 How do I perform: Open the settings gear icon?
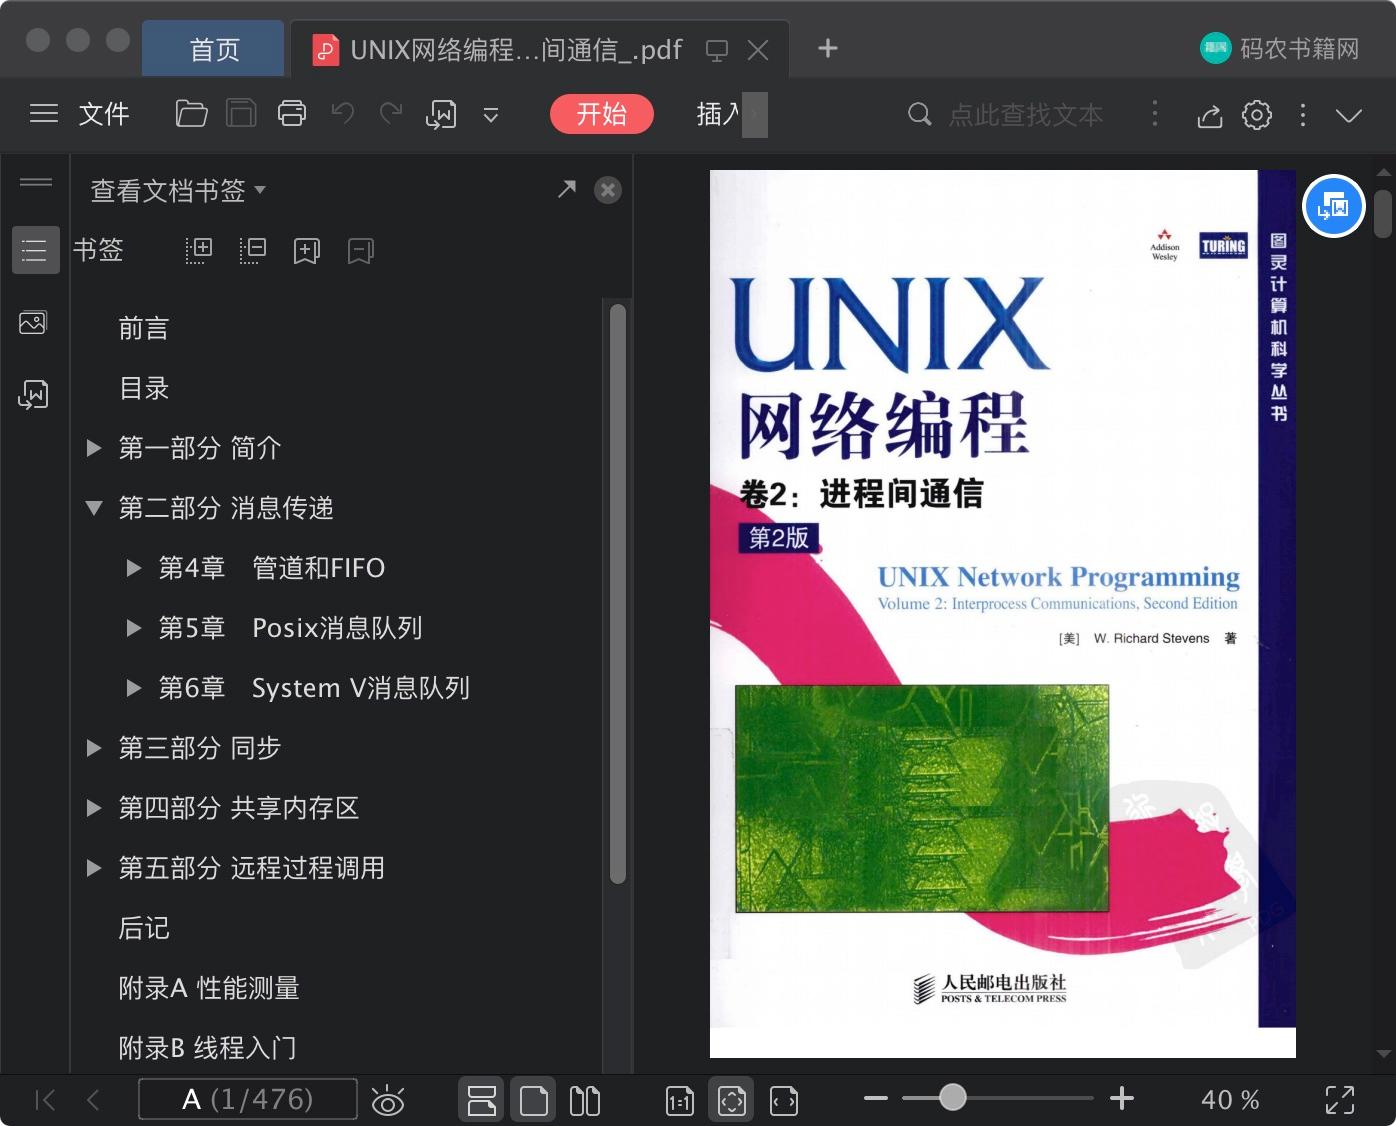click(x=1257, y=115)
